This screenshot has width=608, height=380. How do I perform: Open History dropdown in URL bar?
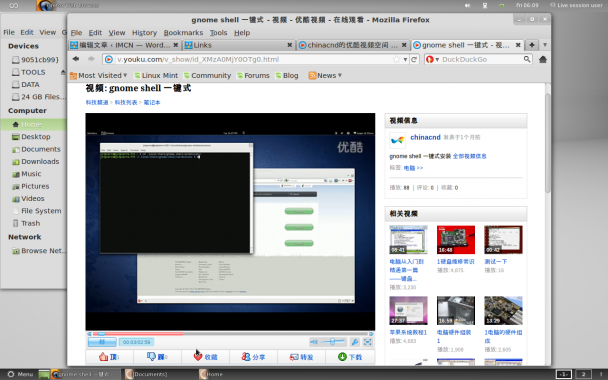point(405,59)
